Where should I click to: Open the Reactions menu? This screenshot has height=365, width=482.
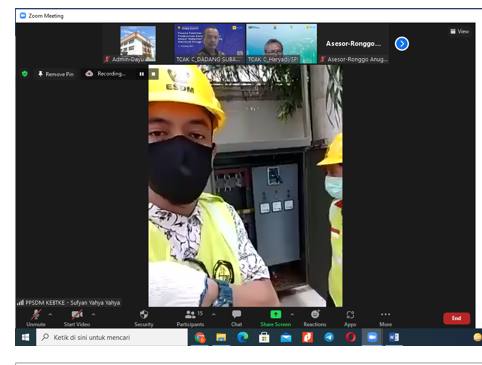pyautogui.click(x=315, y=318)
